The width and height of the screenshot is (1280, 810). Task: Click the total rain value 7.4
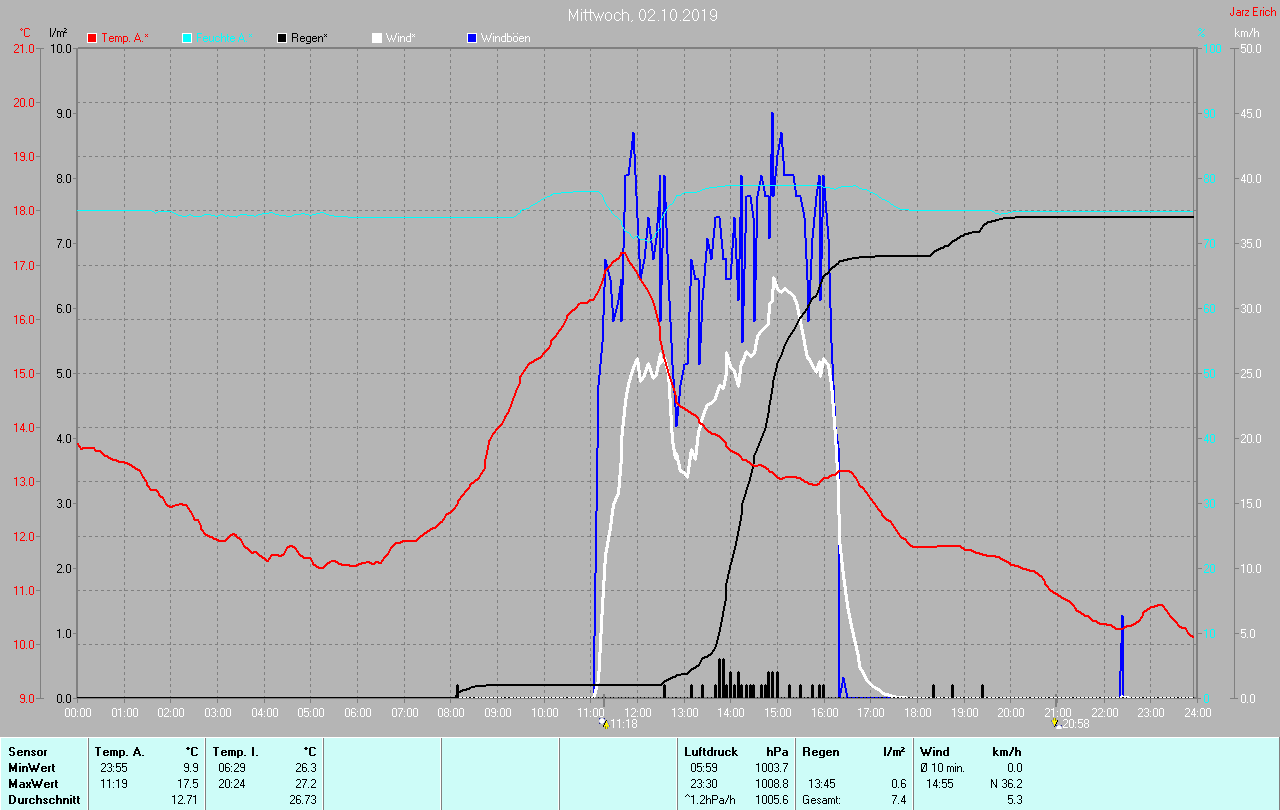tap(897, 800)
